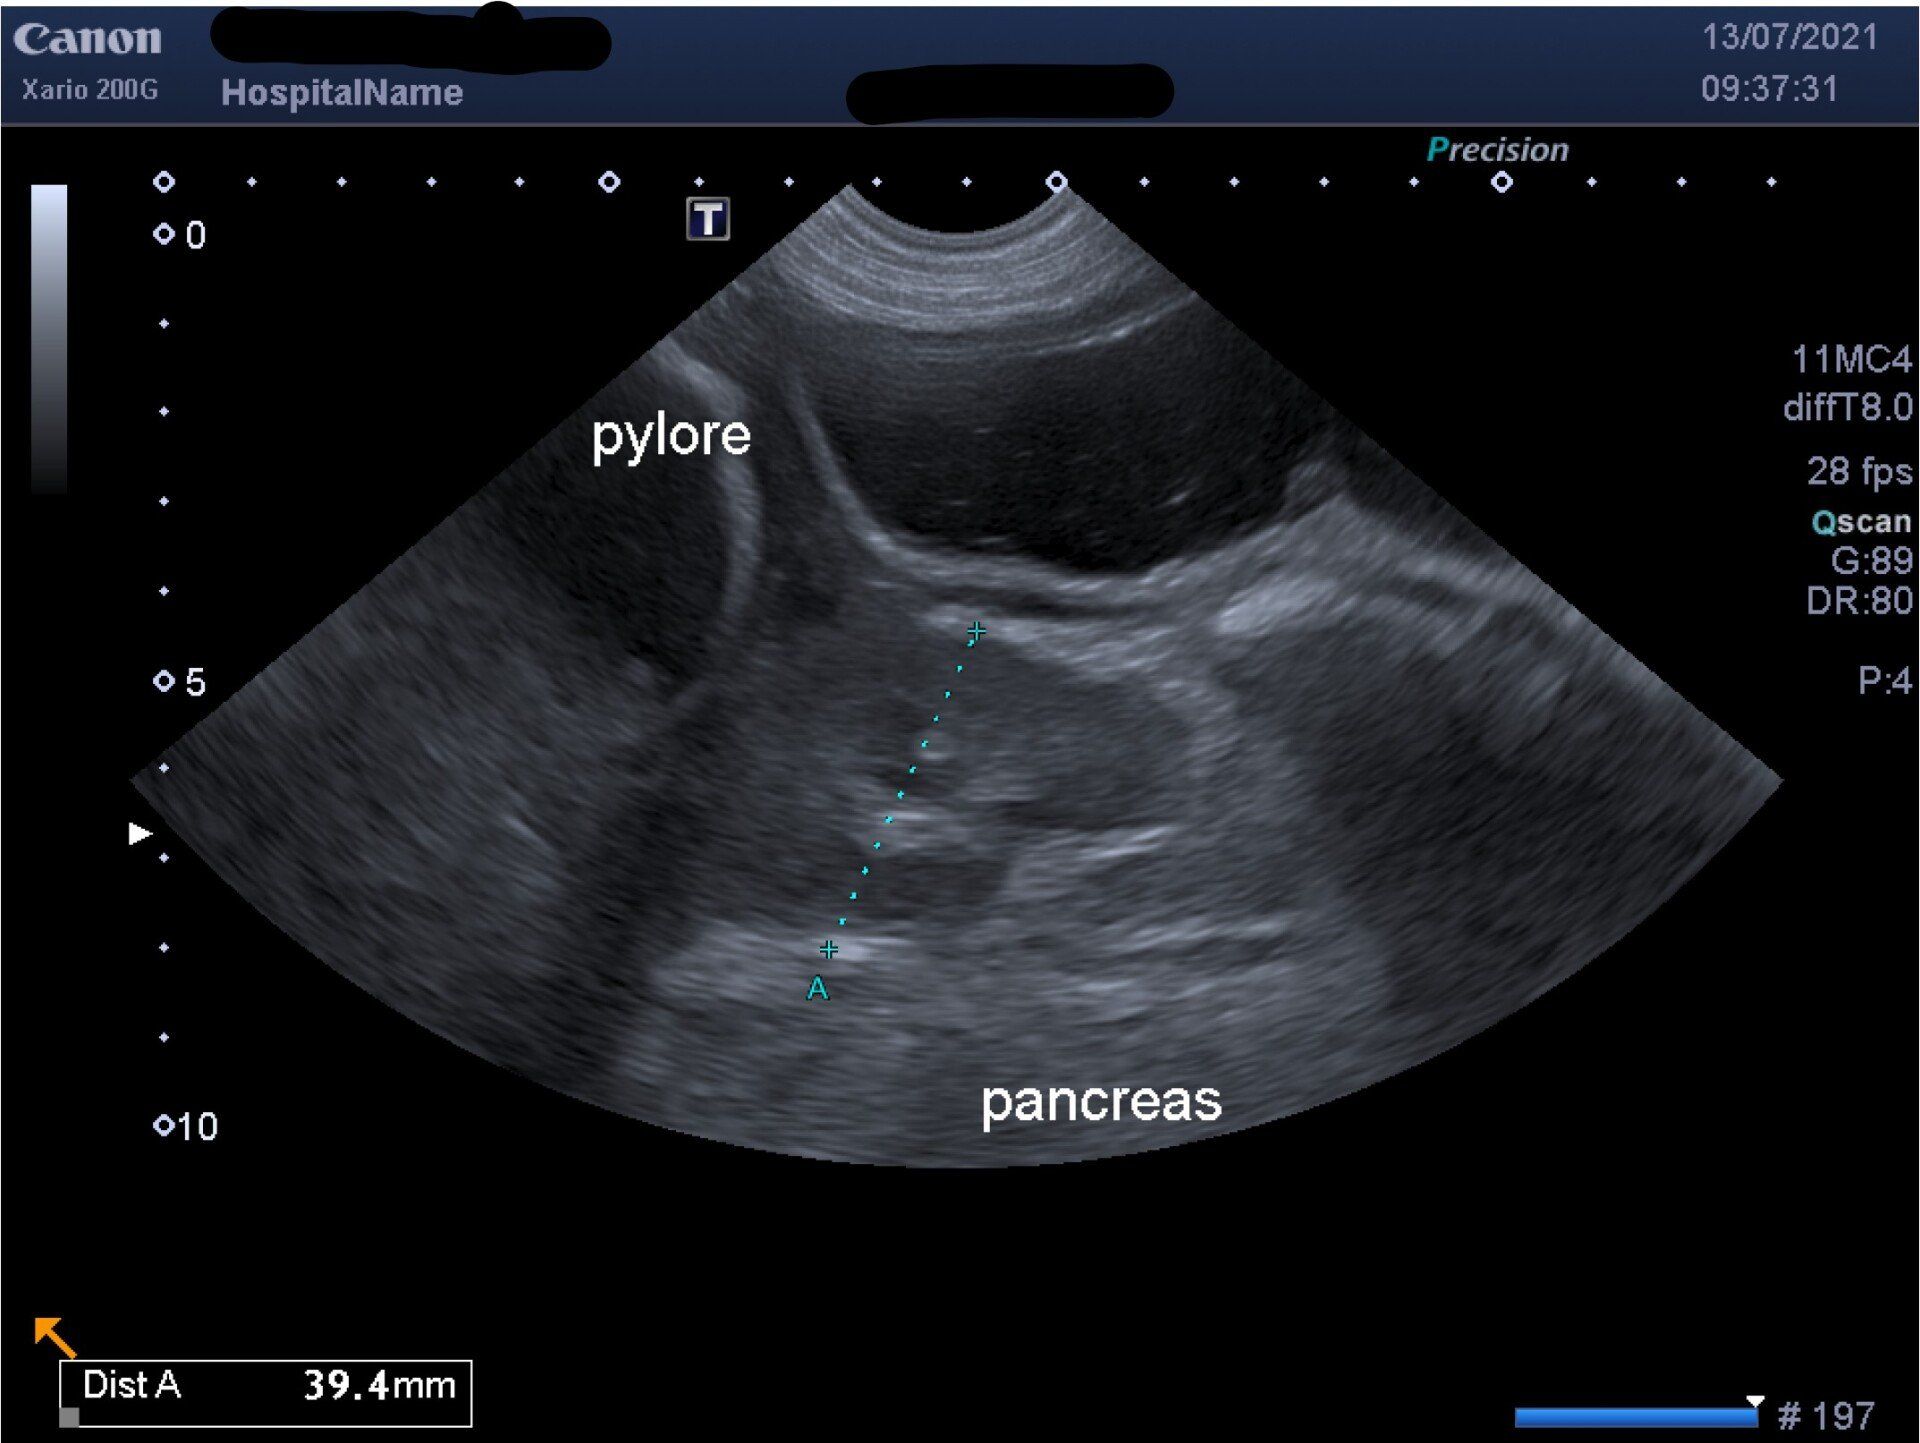Select the lower caliper cross near A

pos(828,948)
